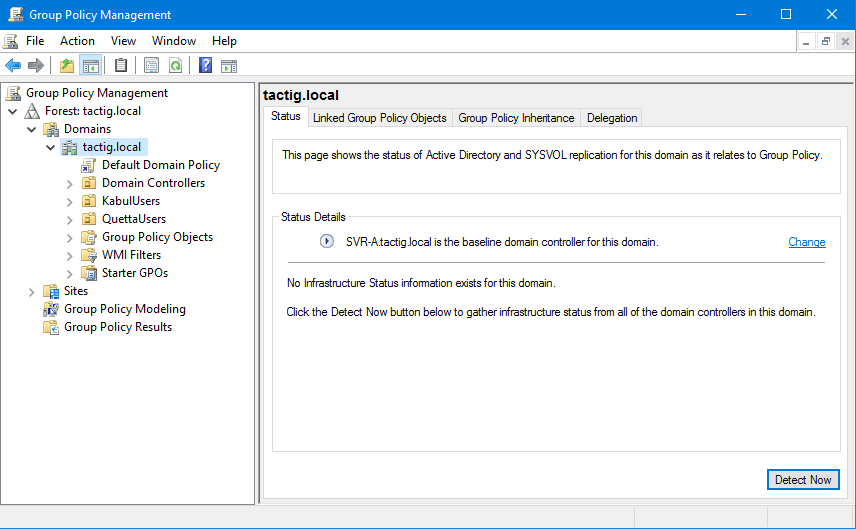The image size is (856, 529).
Task: Switch to Group Policy Inheritance tab
Action: click(516, 118)
